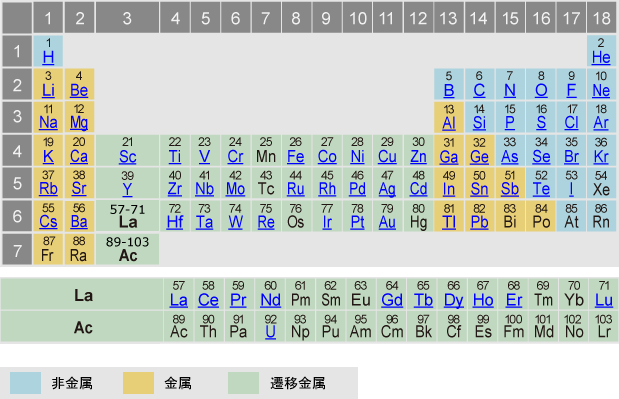This screenshot has width=619, height=399.
Task: Click the Tungsten (W) element link
Action: click(236, 223)
